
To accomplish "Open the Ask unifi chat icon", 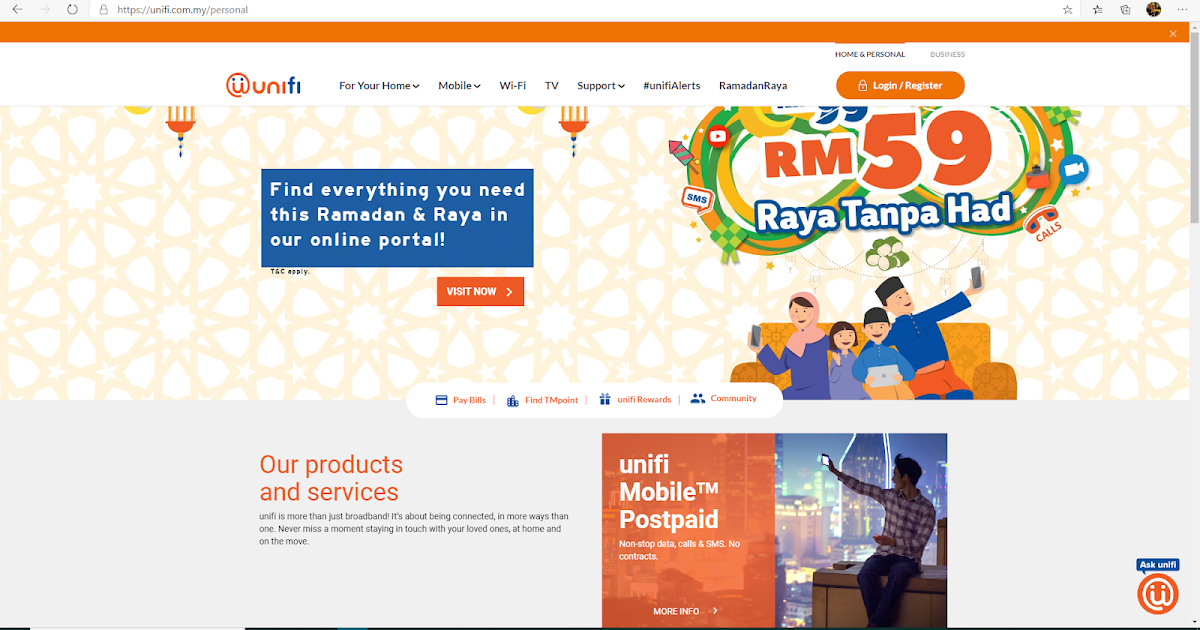I will click(1158, 593).
